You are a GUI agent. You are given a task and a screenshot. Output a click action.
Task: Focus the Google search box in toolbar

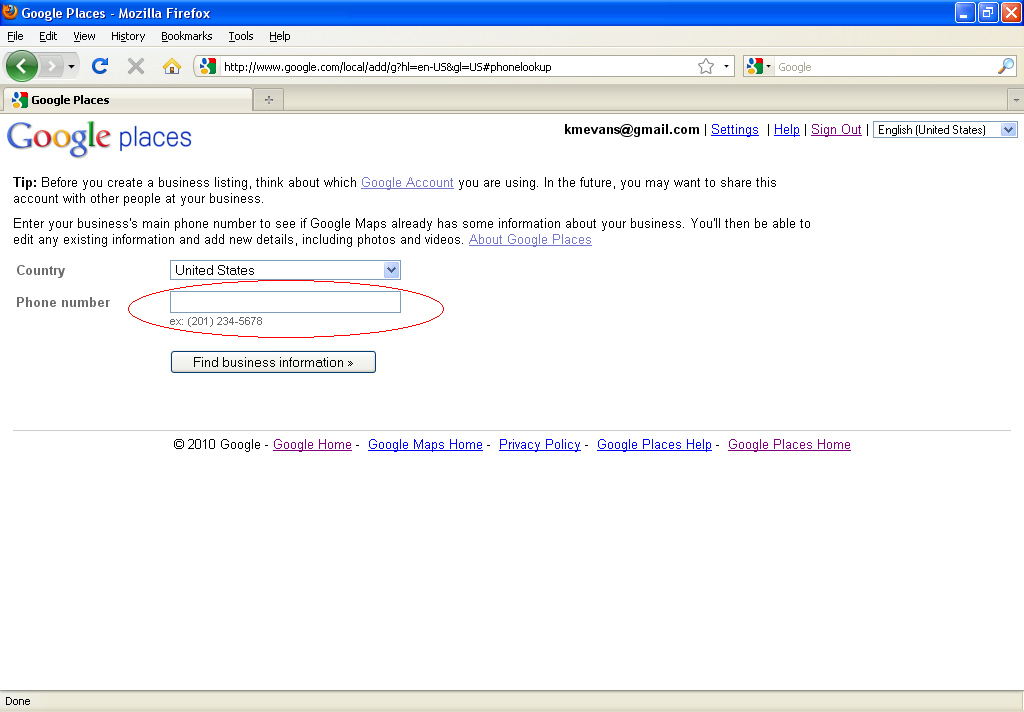[885, 67]
